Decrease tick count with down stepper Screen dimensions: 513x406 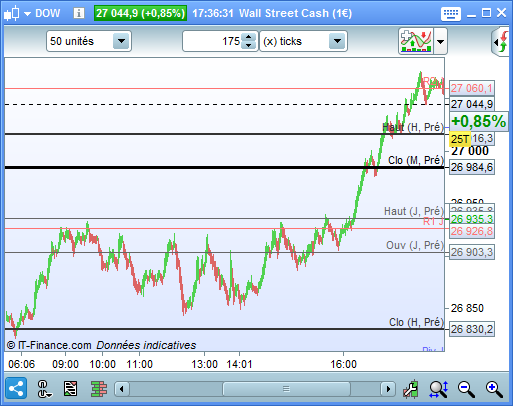click(x=249, y=45)
